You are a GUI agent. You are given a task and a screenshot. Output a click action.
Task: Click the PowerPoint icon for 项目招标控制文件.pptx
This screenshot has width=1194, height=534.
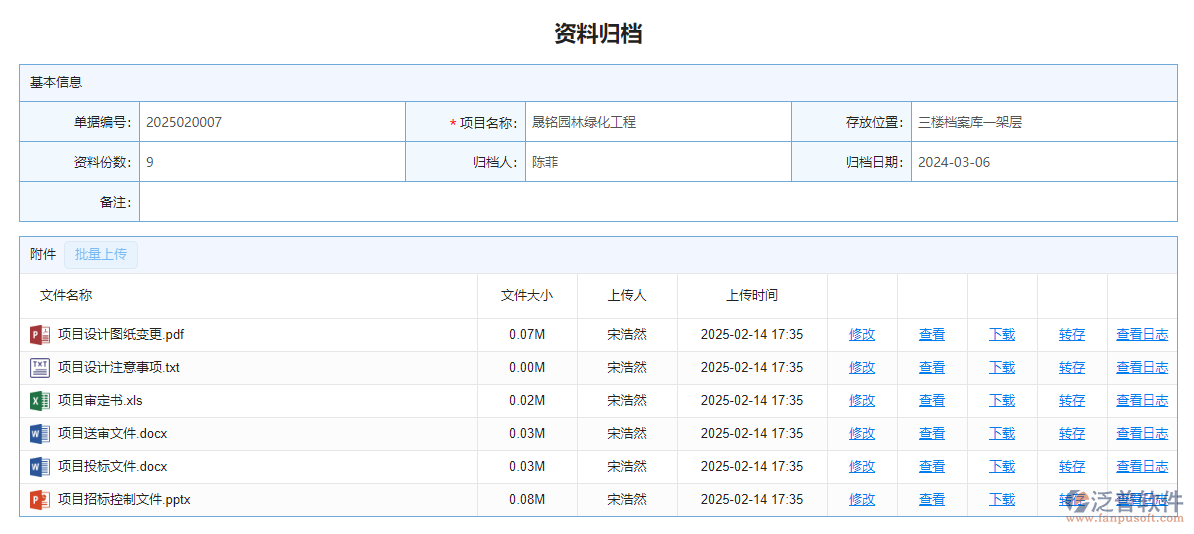39,500
